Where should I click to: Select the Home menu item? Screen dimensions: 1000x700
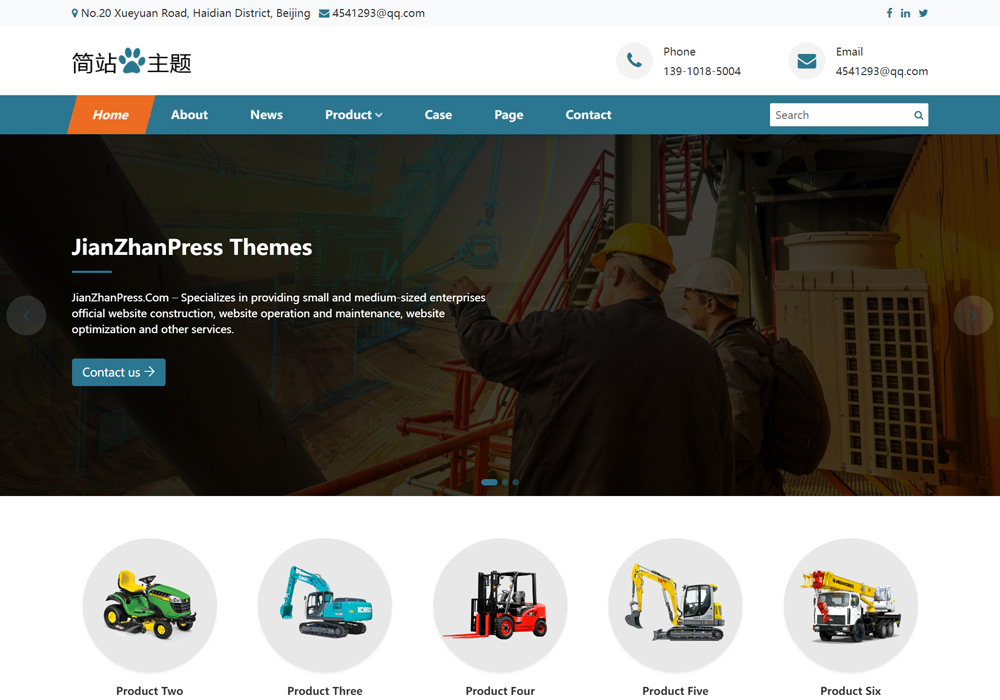(110, 115)
